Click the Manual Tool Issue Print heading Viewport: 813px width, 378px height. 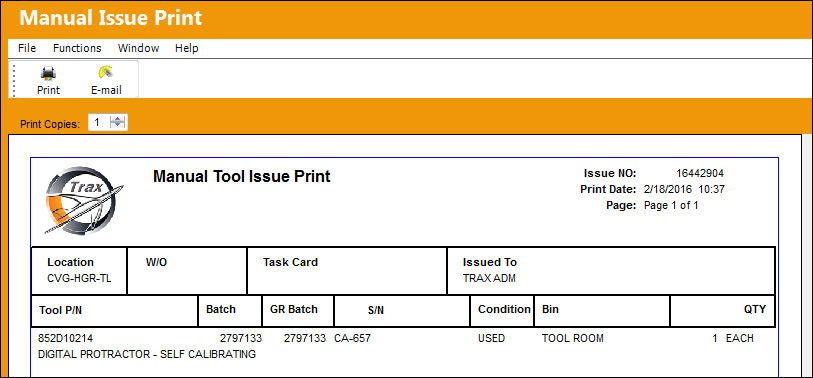point(242,176)
